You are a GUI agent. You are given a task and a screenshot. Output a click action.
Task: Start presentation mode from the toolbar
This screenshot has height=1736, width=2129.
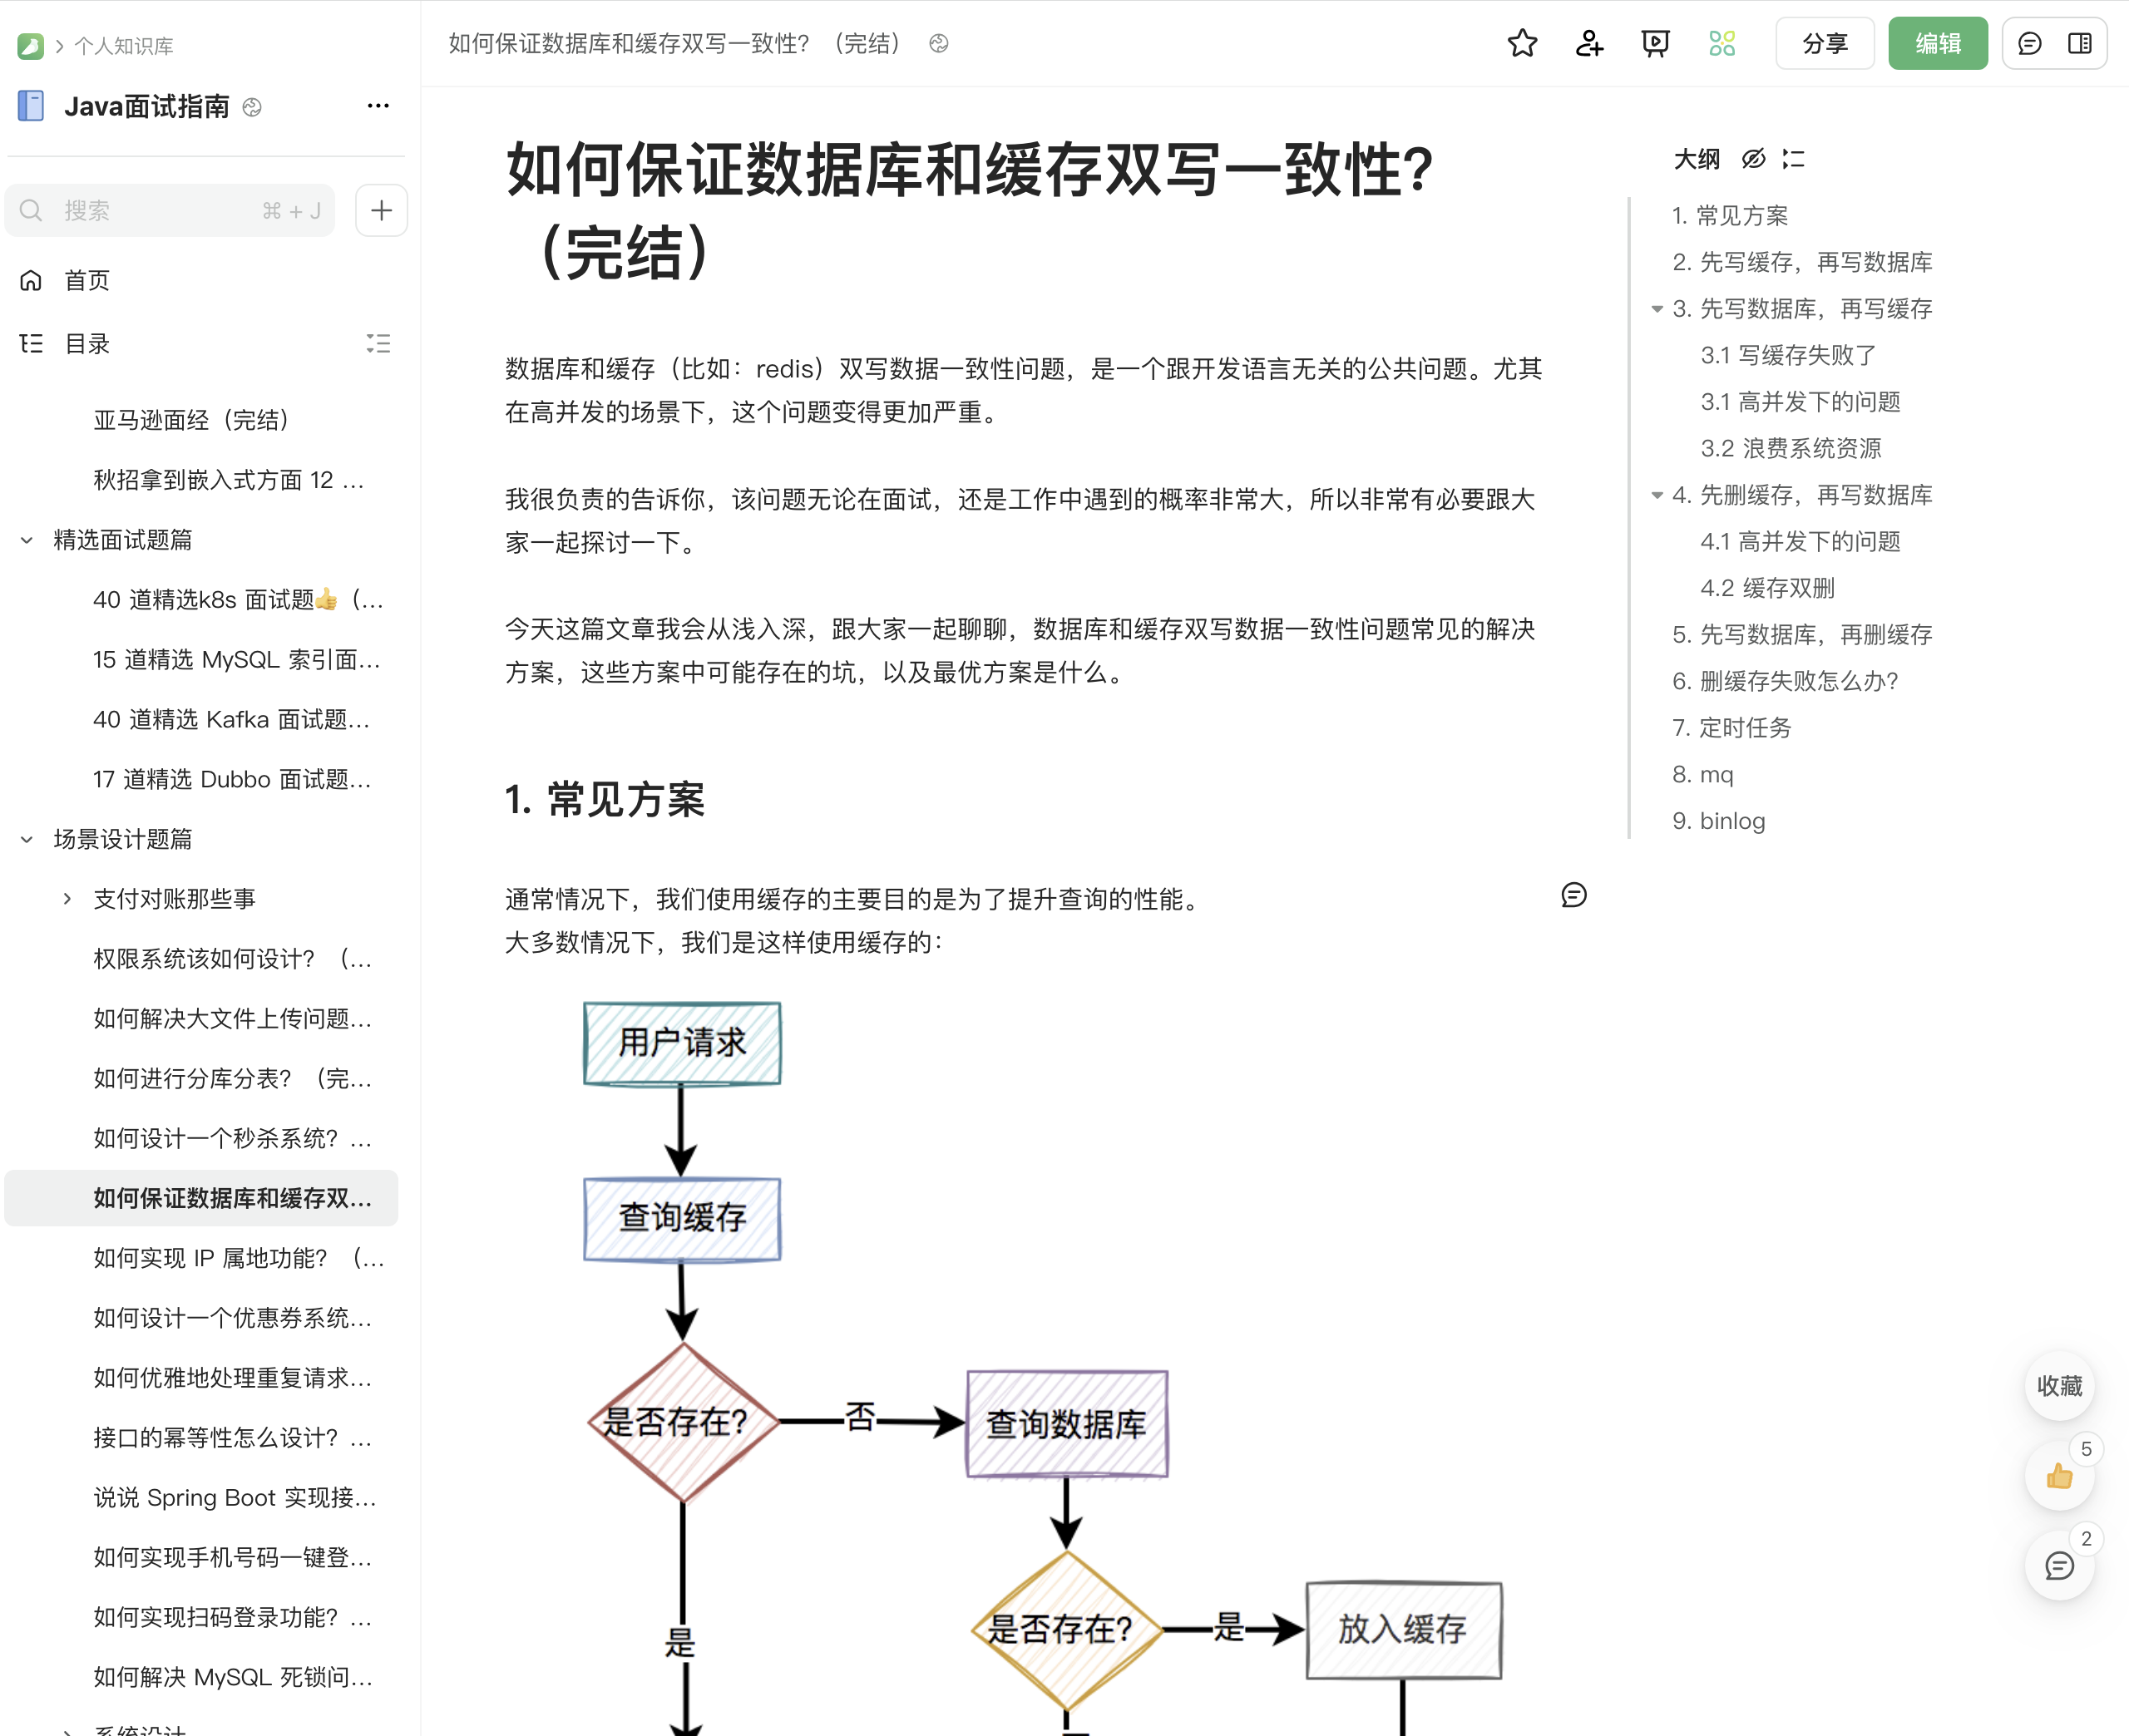pos(1655,43)
